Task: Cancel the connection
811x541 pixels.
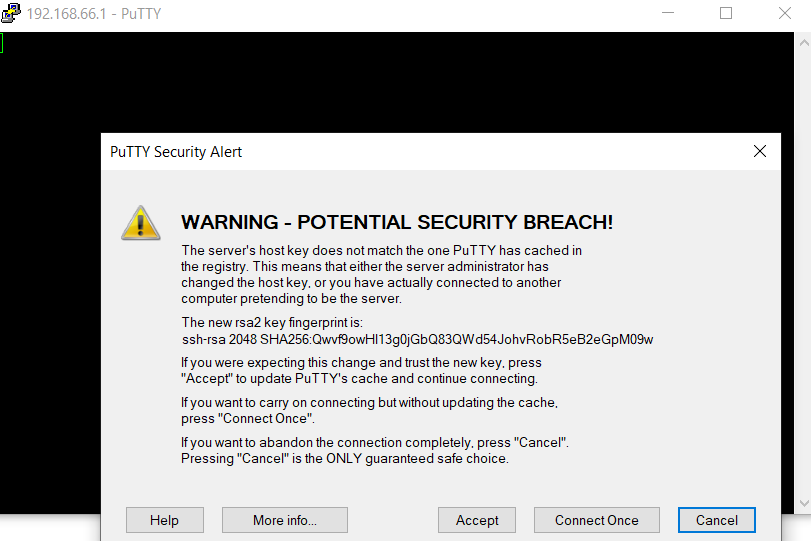Action: pyautogui.click(x=717, y=520)
